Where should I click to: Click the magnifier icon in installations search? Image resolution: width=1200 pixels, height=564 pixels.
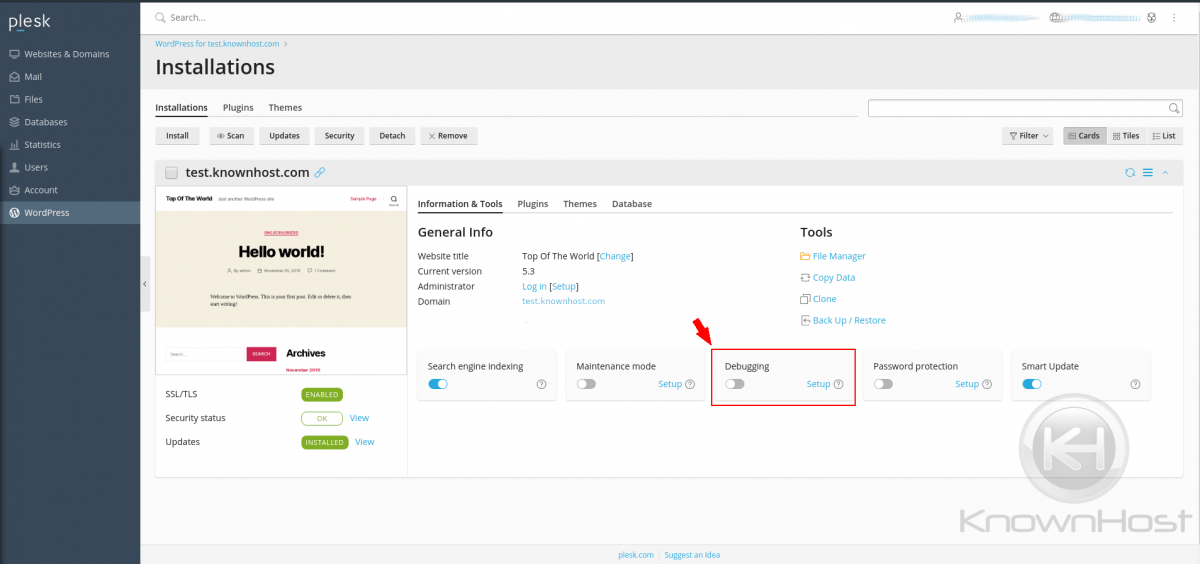pyautogui.click(x=1175, y=108)
